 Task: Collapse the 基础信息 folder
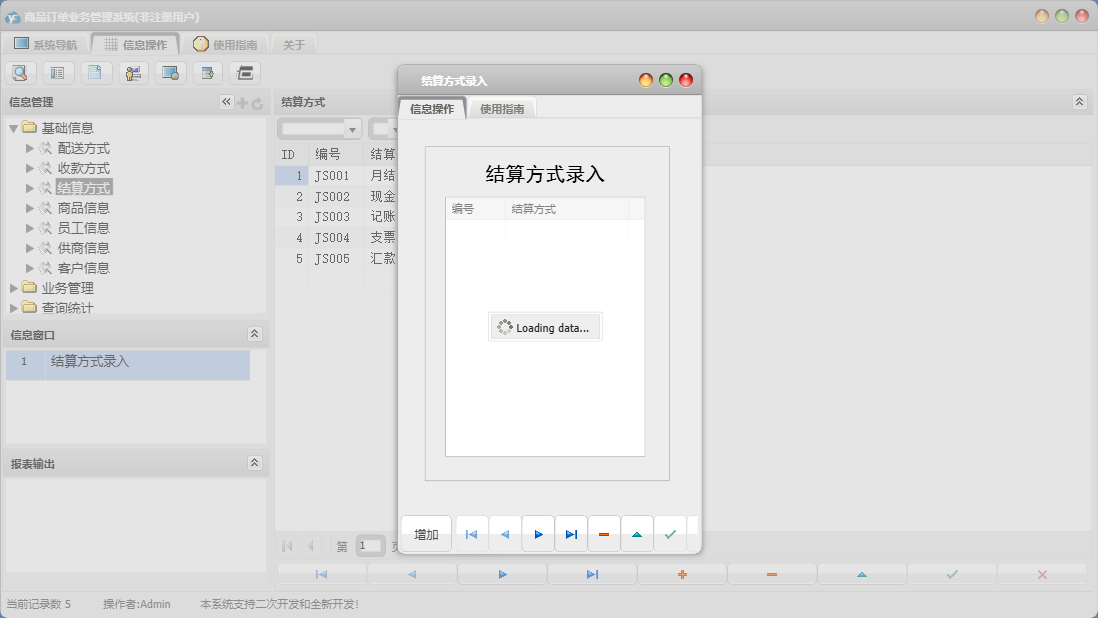(x=13, y=127)
